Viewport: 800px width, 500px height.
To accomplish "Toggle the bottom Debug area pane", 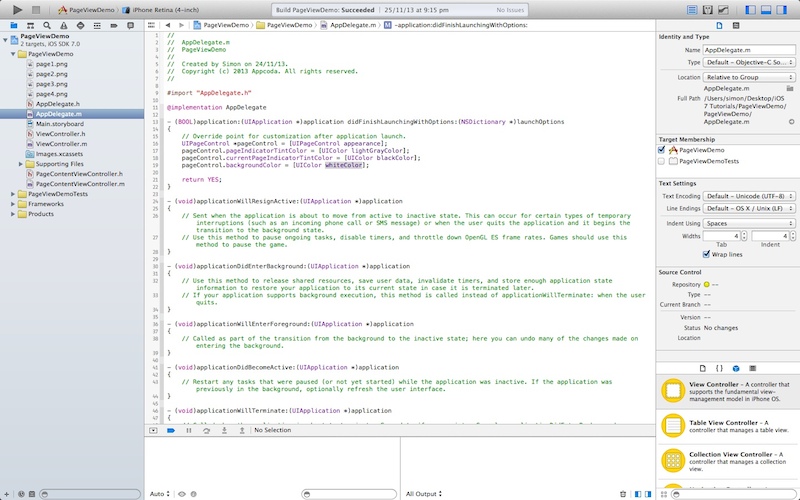I will (766, 10).
